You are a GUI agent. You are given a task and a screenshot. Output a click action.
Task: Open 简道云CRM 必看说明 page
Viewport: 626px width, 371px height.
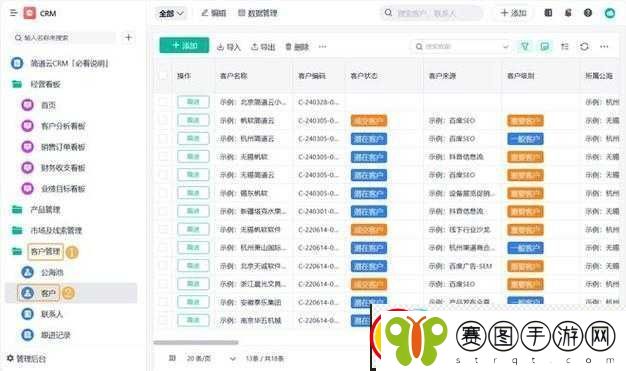69,63
